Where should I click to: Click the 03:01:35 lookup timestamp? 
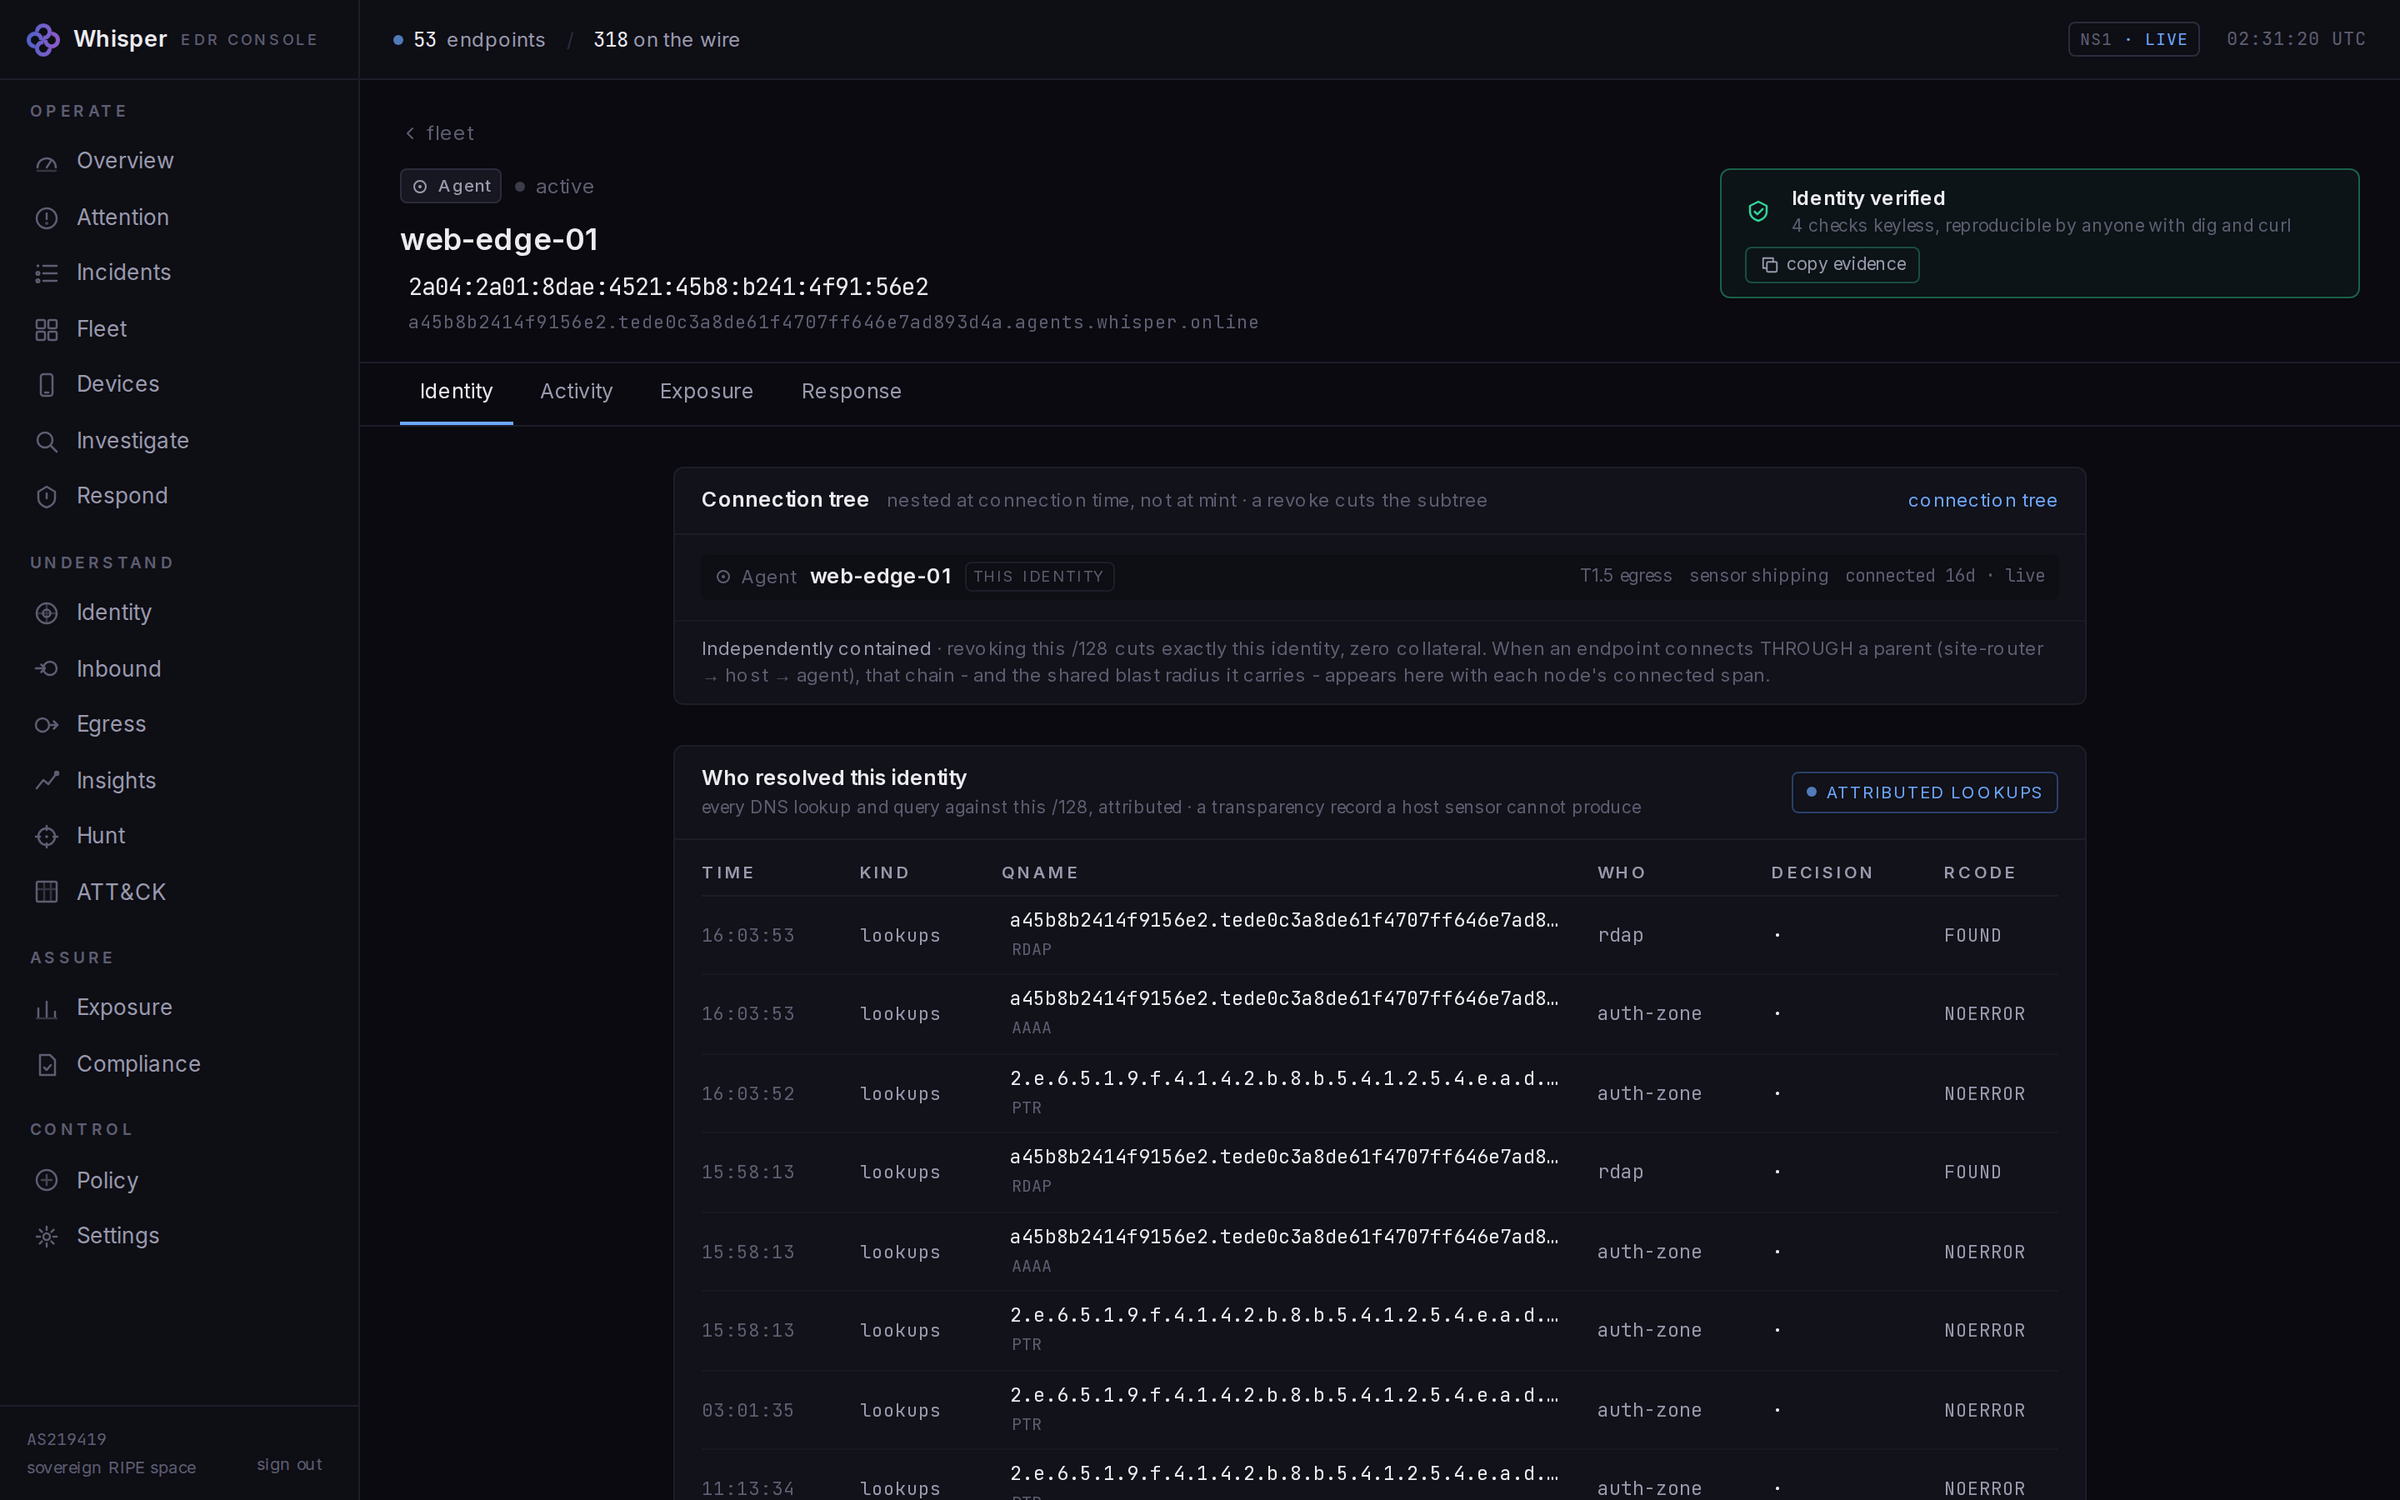(748, 1411)
